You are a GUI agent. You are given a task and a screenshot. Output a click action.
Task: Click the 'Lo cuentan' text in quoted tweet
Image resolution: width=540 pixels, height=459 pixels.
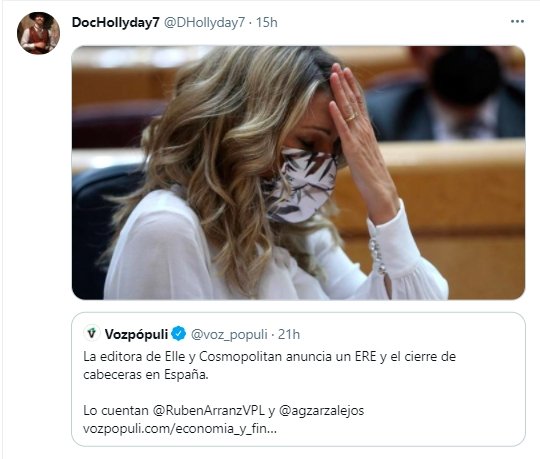coord(116,410)
